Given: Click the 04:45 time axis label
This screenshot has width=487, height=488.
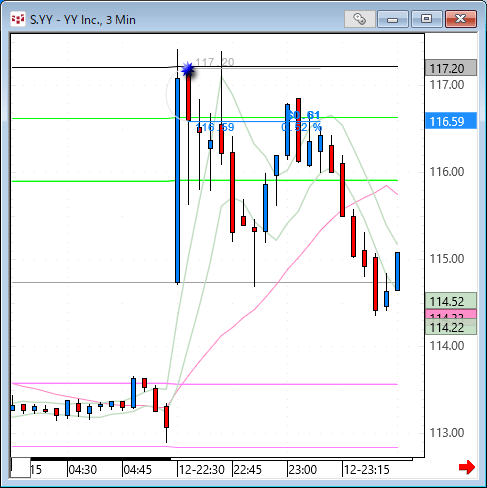Looking at the screenshot, I should tap(137, 470).
